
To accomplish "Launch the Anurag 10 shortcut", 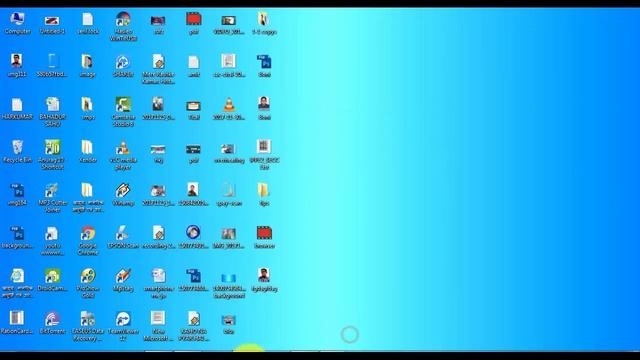I will [x=52, y=155].
